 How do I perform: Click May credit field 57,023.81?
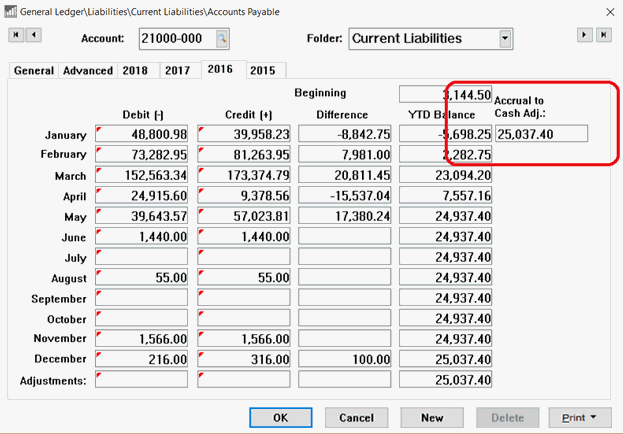click(x=244, y=216)
